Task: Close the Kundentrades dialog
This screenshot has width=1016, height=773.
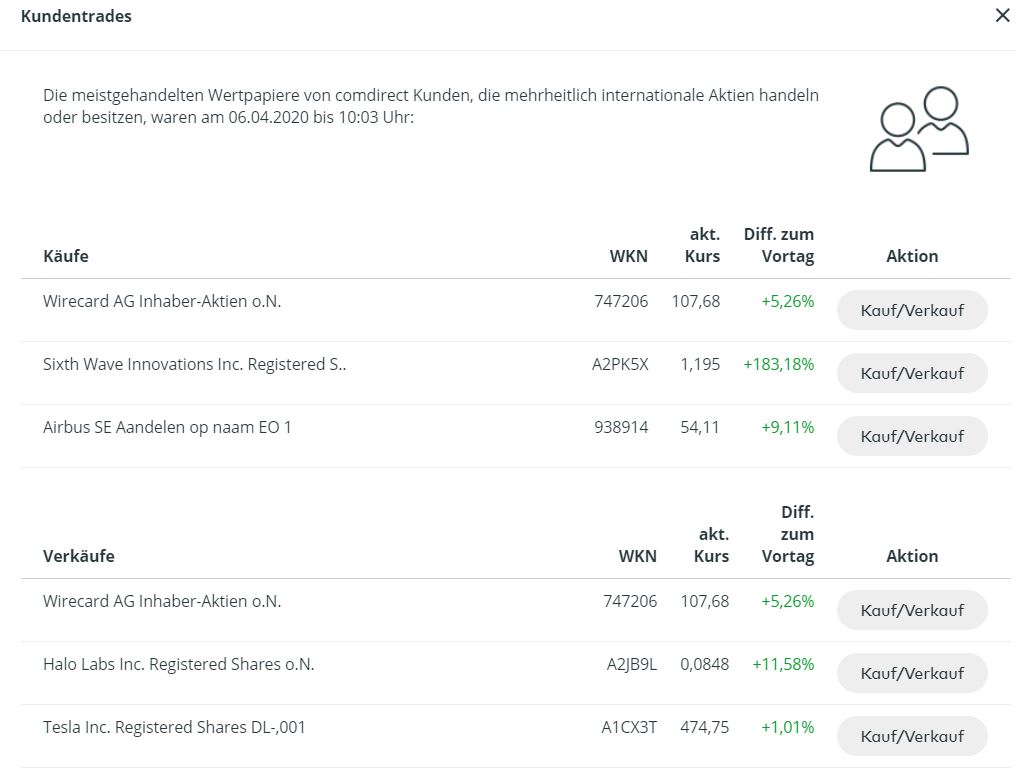Action: coord(1002,16)
